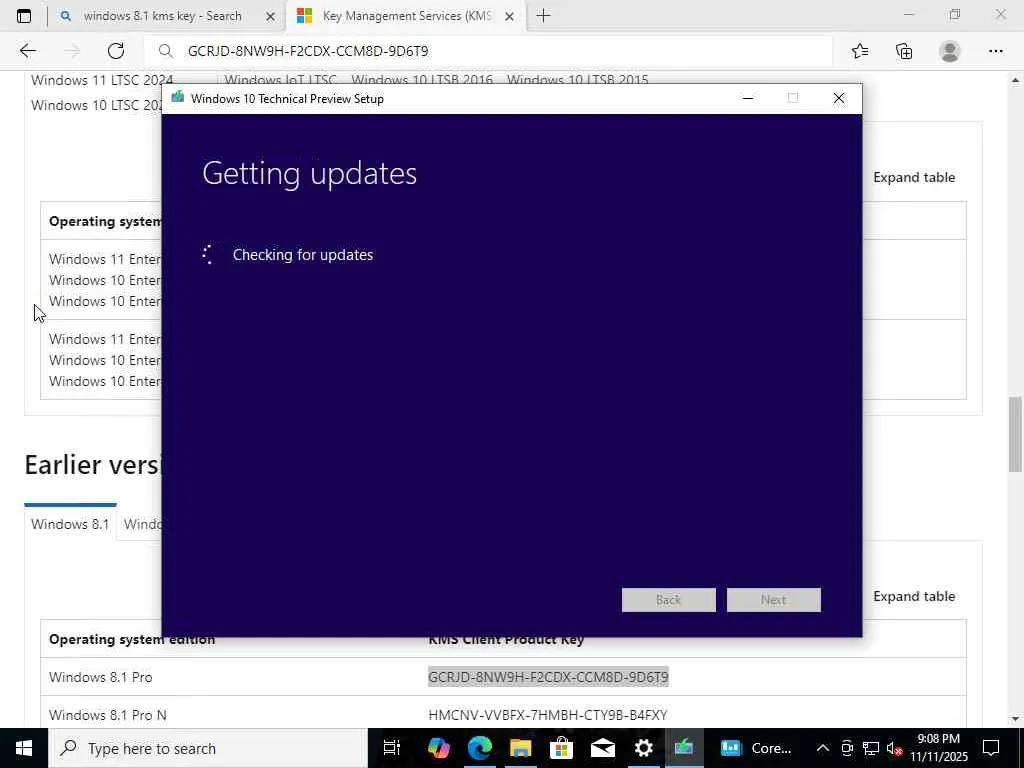1024x768 pixels.
Task: Select the Key Management Services tab
Action: (406, 16)
